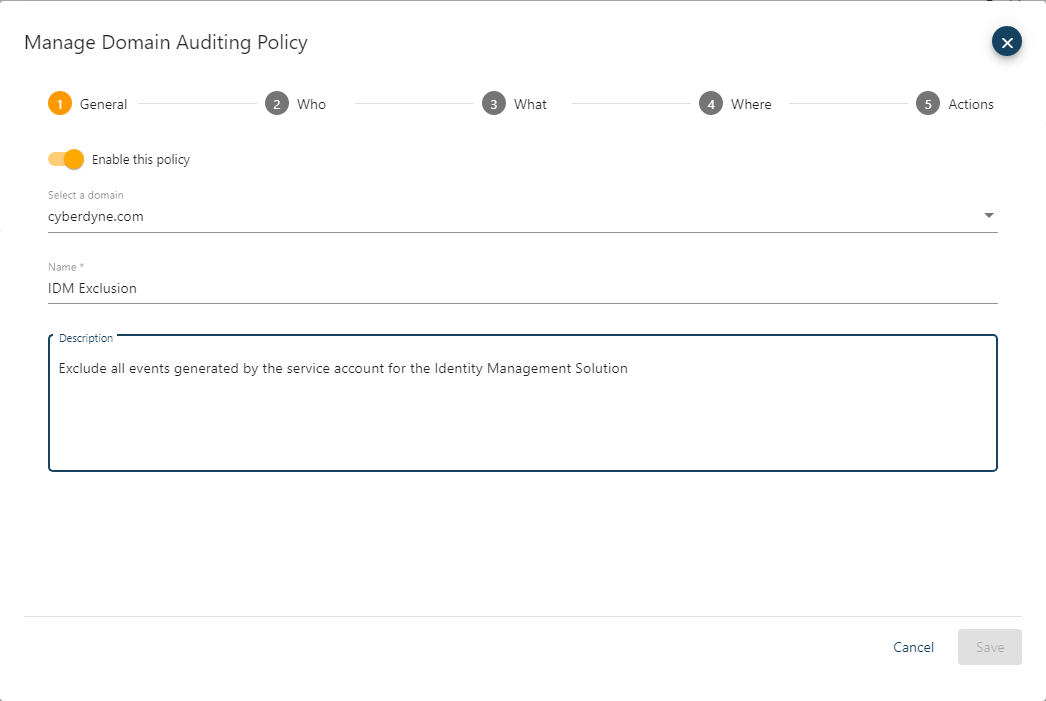Screen dimensions: 1046x701
Task: Click into the Description text area
Action: click(x=522, y=410)
